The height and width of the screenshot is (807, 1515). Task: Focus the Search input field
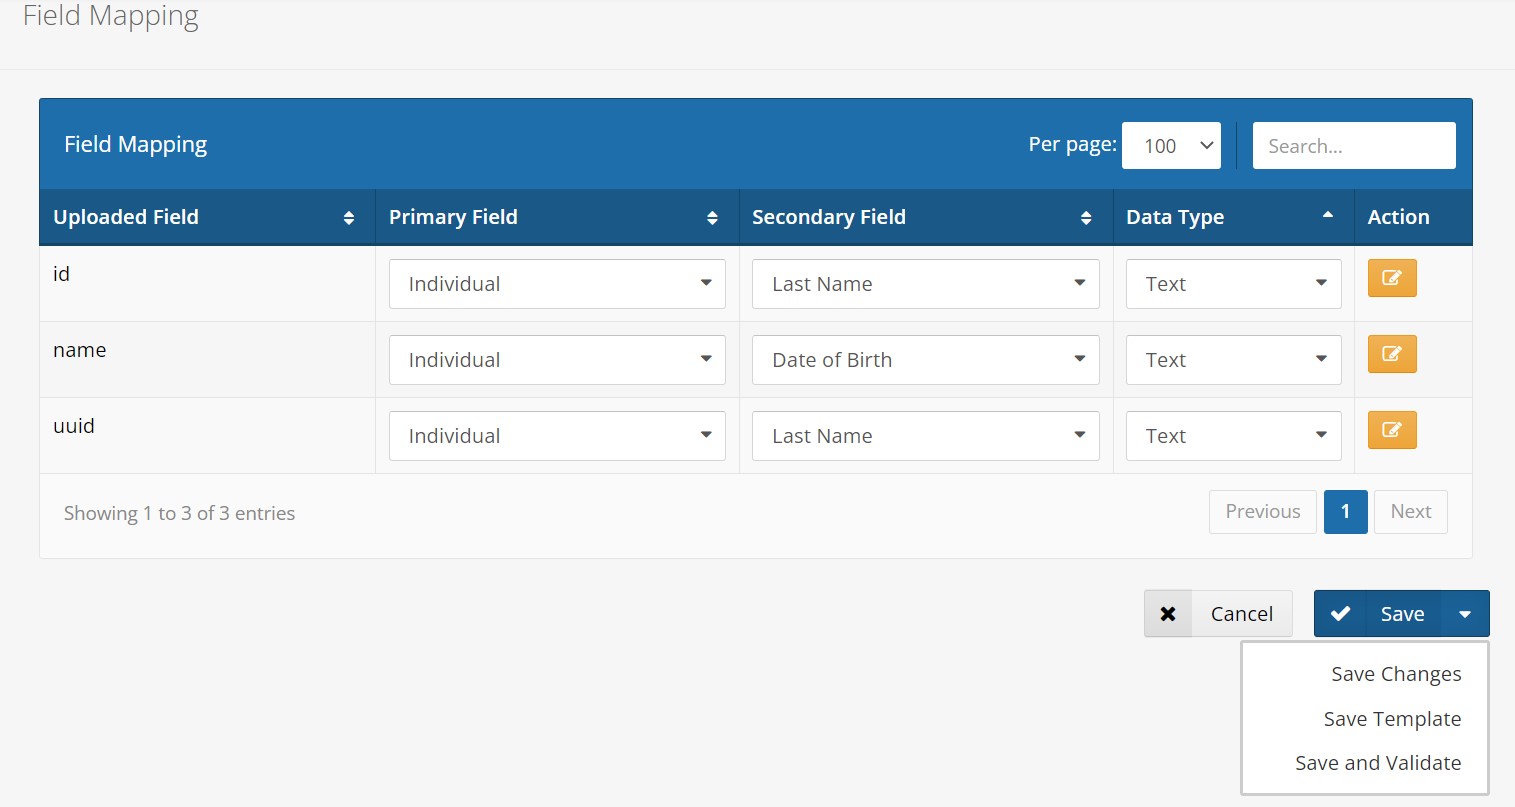(x=1353, y=146)
